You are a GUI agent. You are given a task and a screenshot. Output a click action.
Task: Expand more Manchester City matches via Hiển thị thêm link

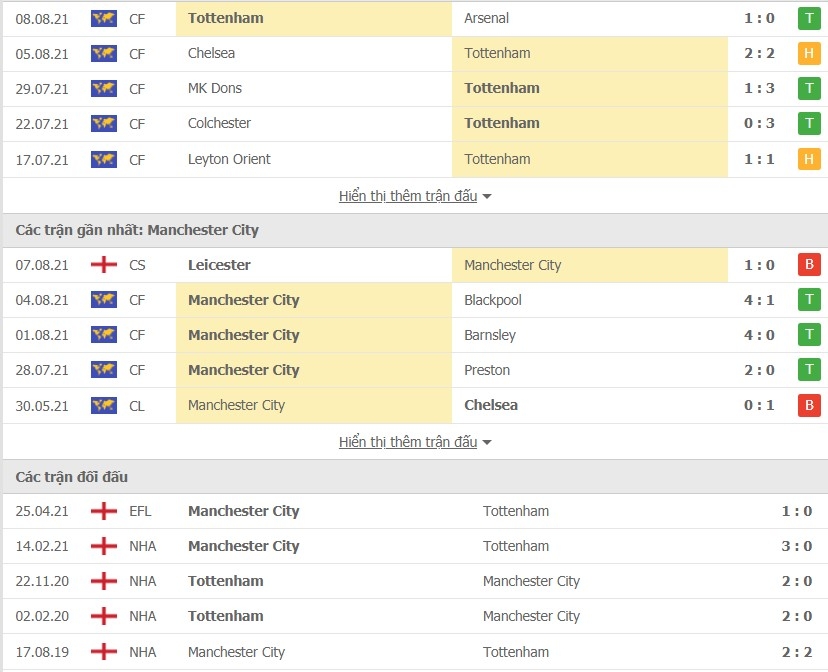point(408,442)
